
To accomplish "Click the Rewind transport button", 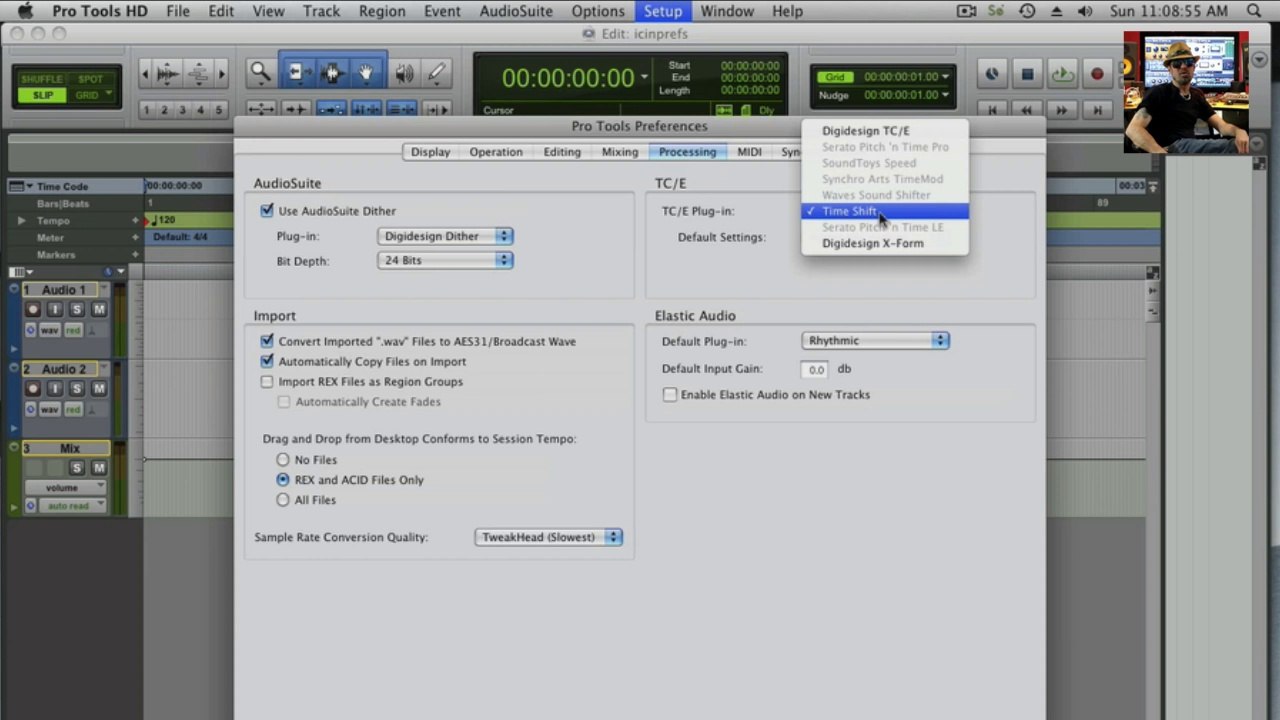I will coord(1027,110).
